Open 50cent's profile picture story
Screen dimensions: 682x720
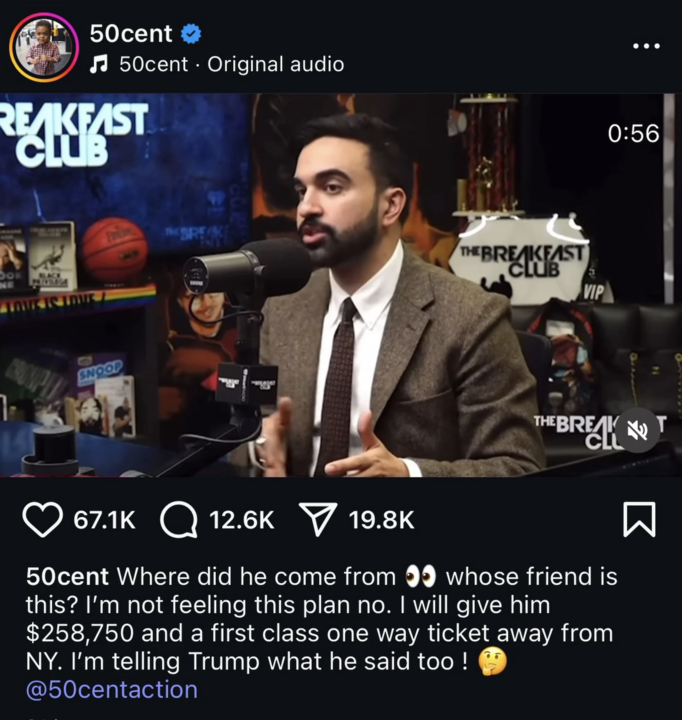tap(44, 47)
